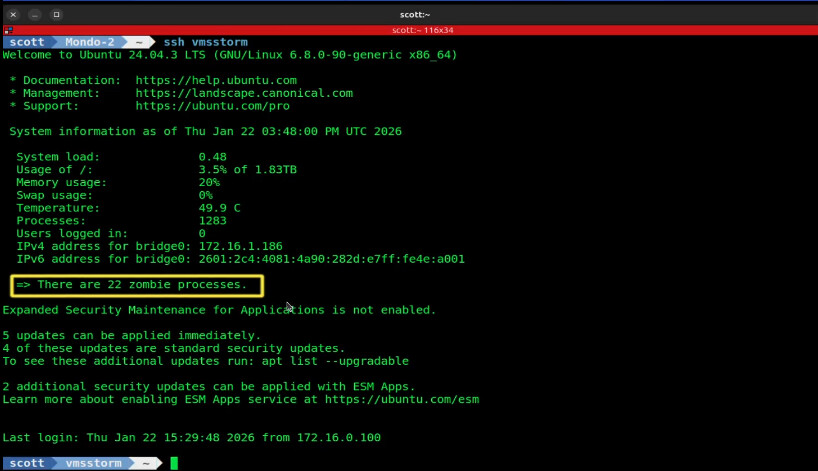The width and height of the screenshot is (818, 471).
Task: Open the help.ubuntu.com documentation link
Action: coord(216,80)
